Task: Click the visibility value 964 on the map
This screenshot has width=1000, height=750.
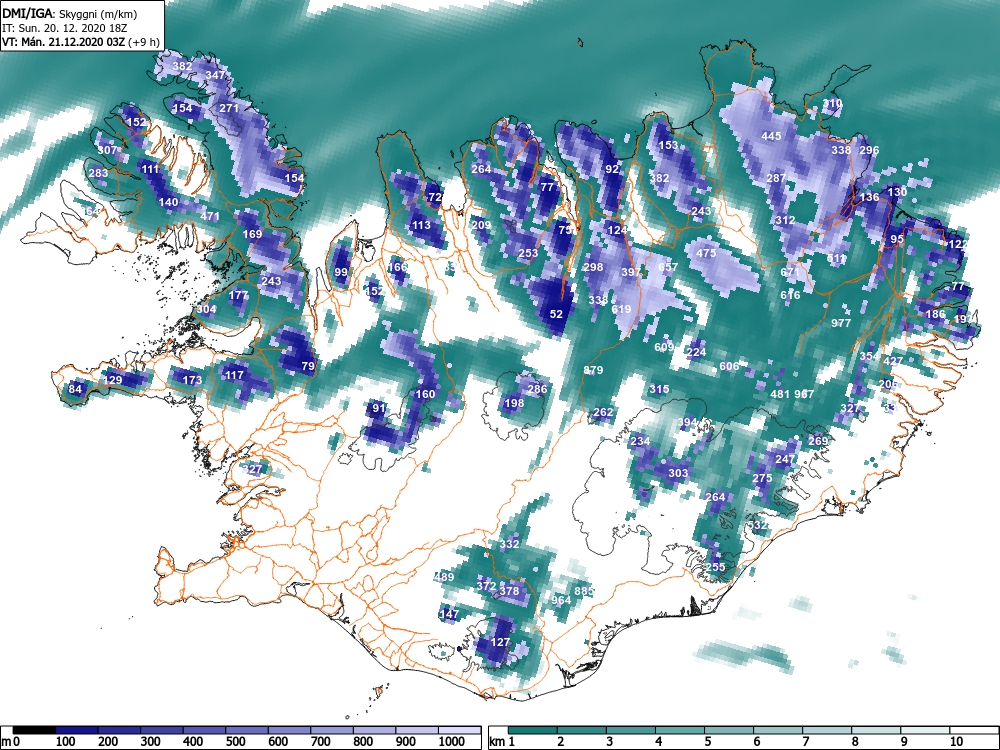Action: 561,600
